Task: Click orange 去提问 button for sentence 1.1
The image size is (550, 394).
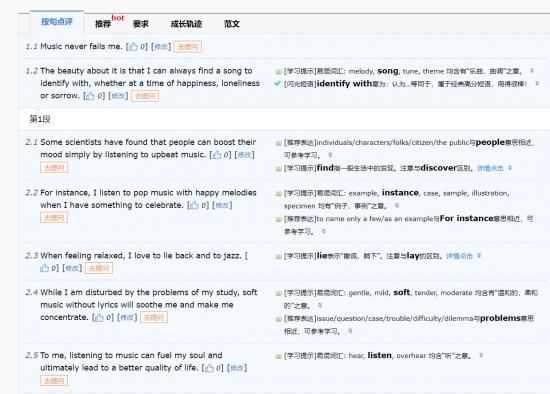Action: (x=188, y=47)
